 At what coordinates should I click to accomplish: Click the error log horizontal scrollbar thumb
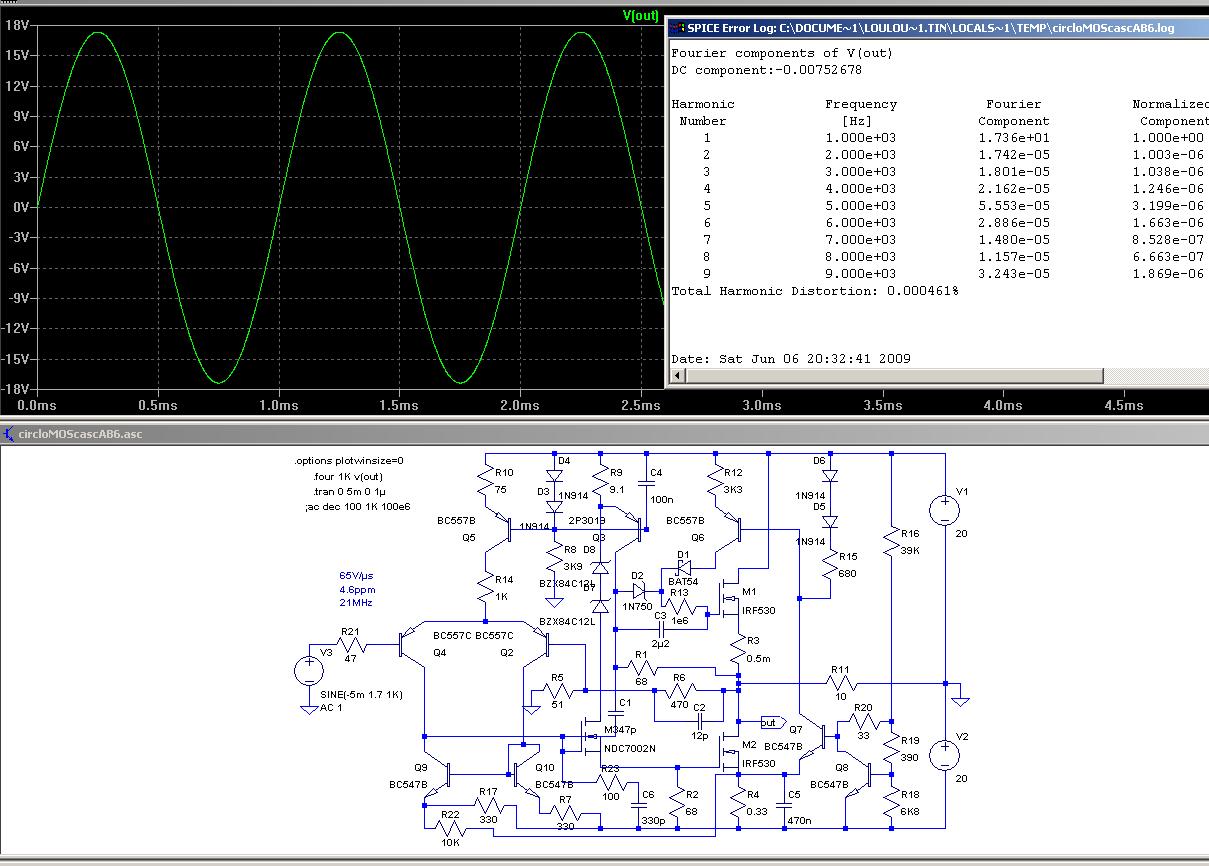tap(895, 376)
